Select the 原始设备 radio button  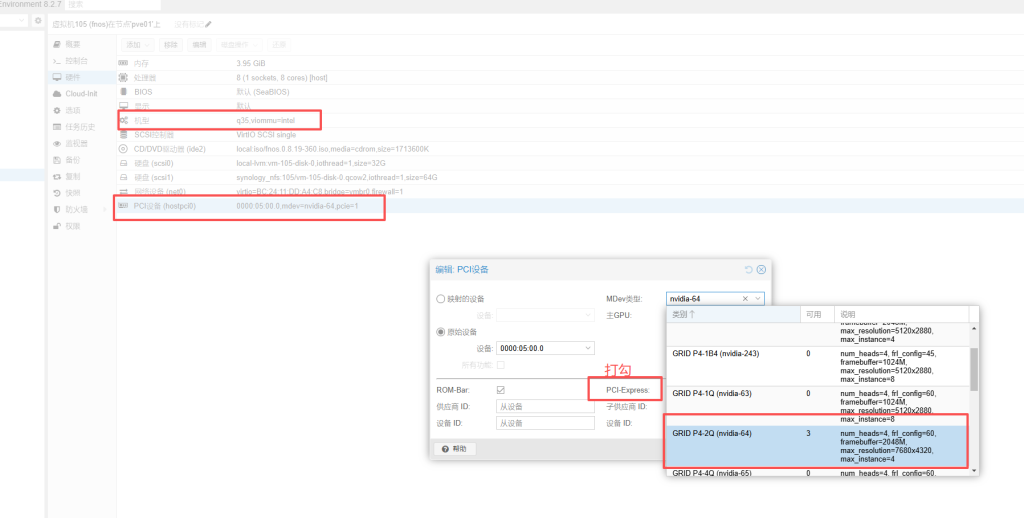click(x=441, y=332)
